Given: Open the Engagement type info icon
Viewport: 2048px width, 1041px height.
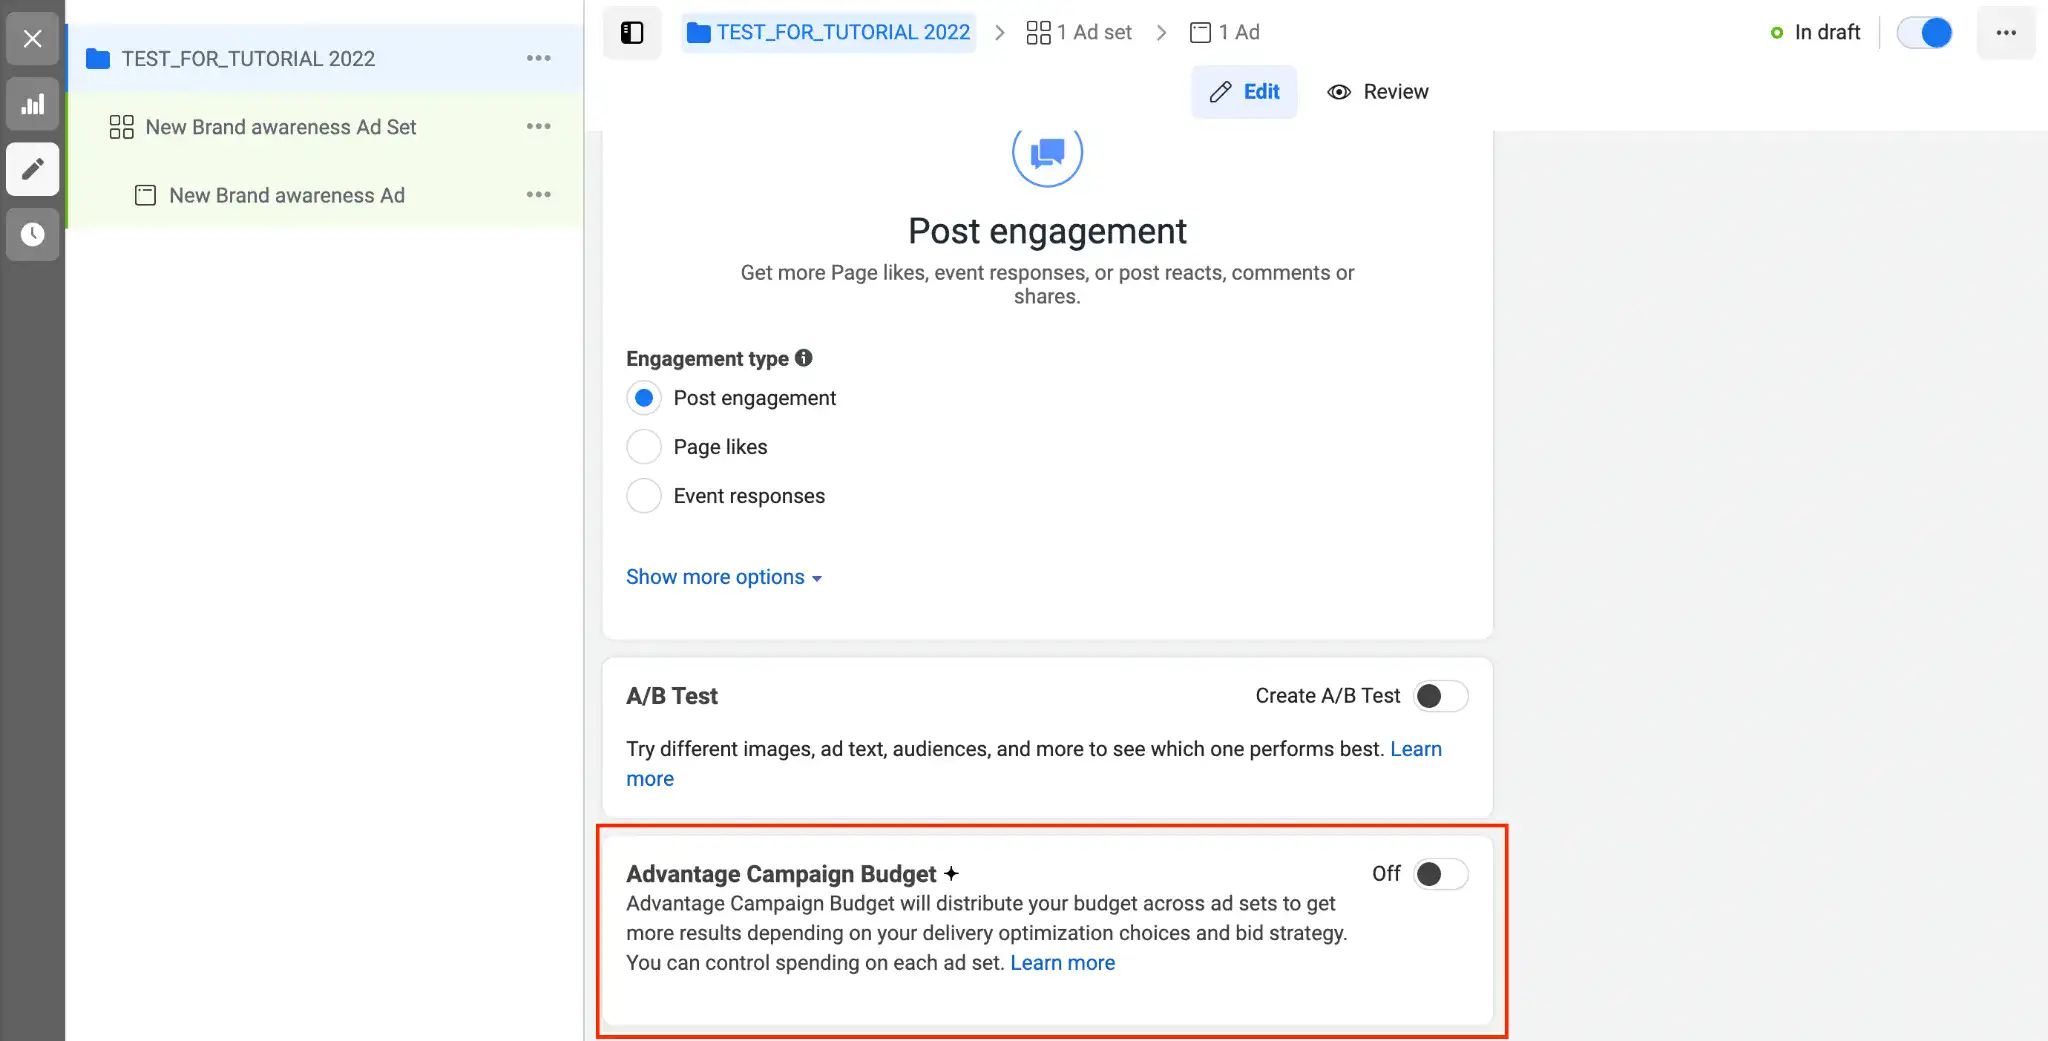Looking at the screenshot, I should point(804,357).
